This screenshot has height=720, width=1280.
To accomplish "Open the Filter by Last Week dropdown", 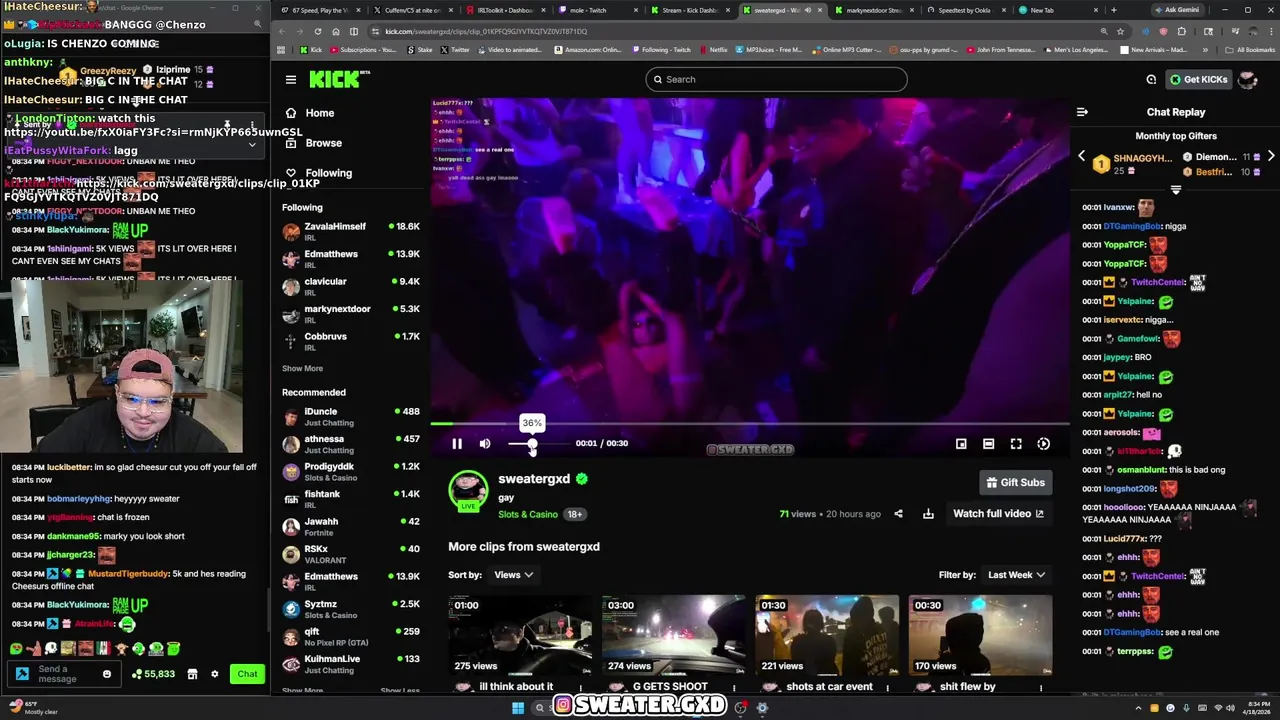I will pyautogui.click(x=1016, y=575).
